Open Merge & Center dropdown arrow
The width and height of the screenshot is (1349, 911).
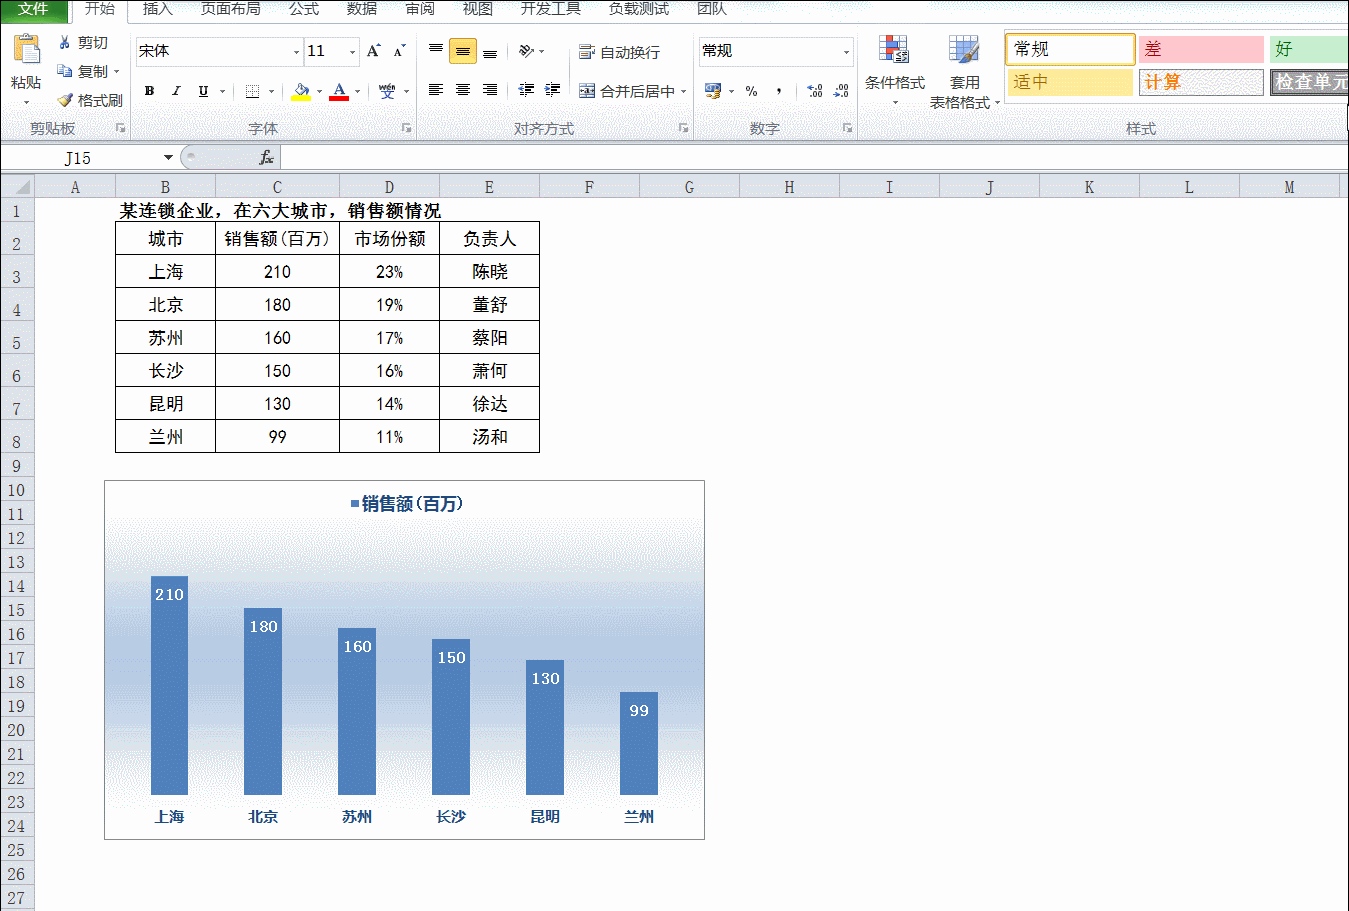click(x=684, y=91)
